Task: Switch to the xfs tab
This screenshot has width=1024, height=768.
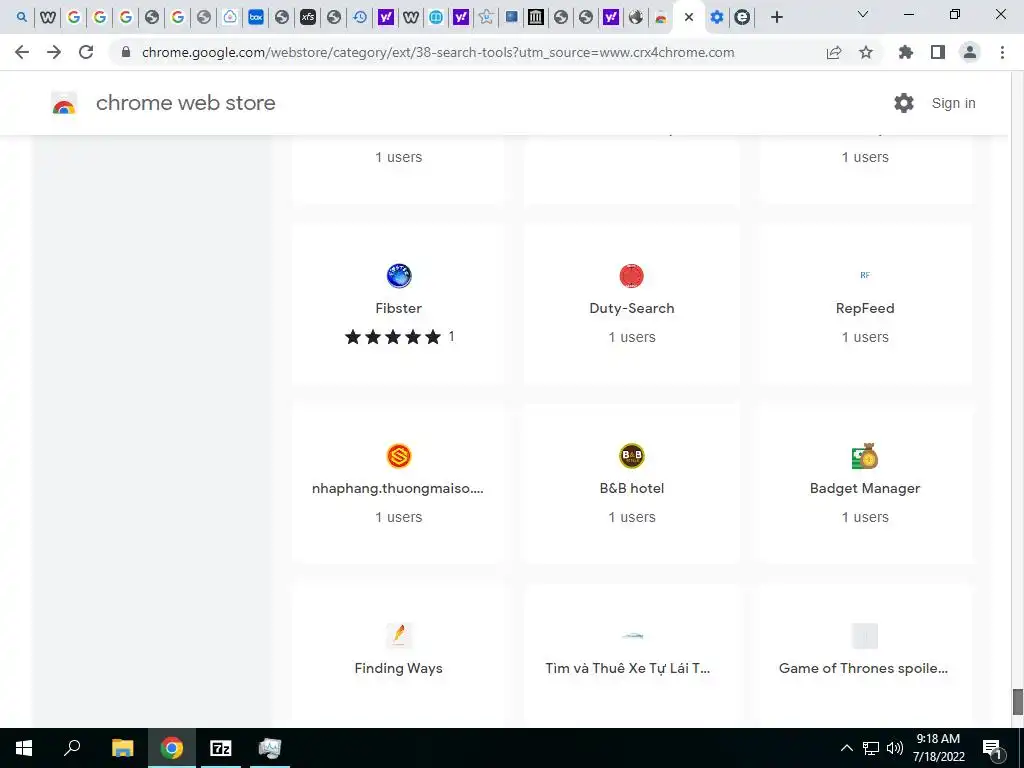Action: click(x=308, y=17)
